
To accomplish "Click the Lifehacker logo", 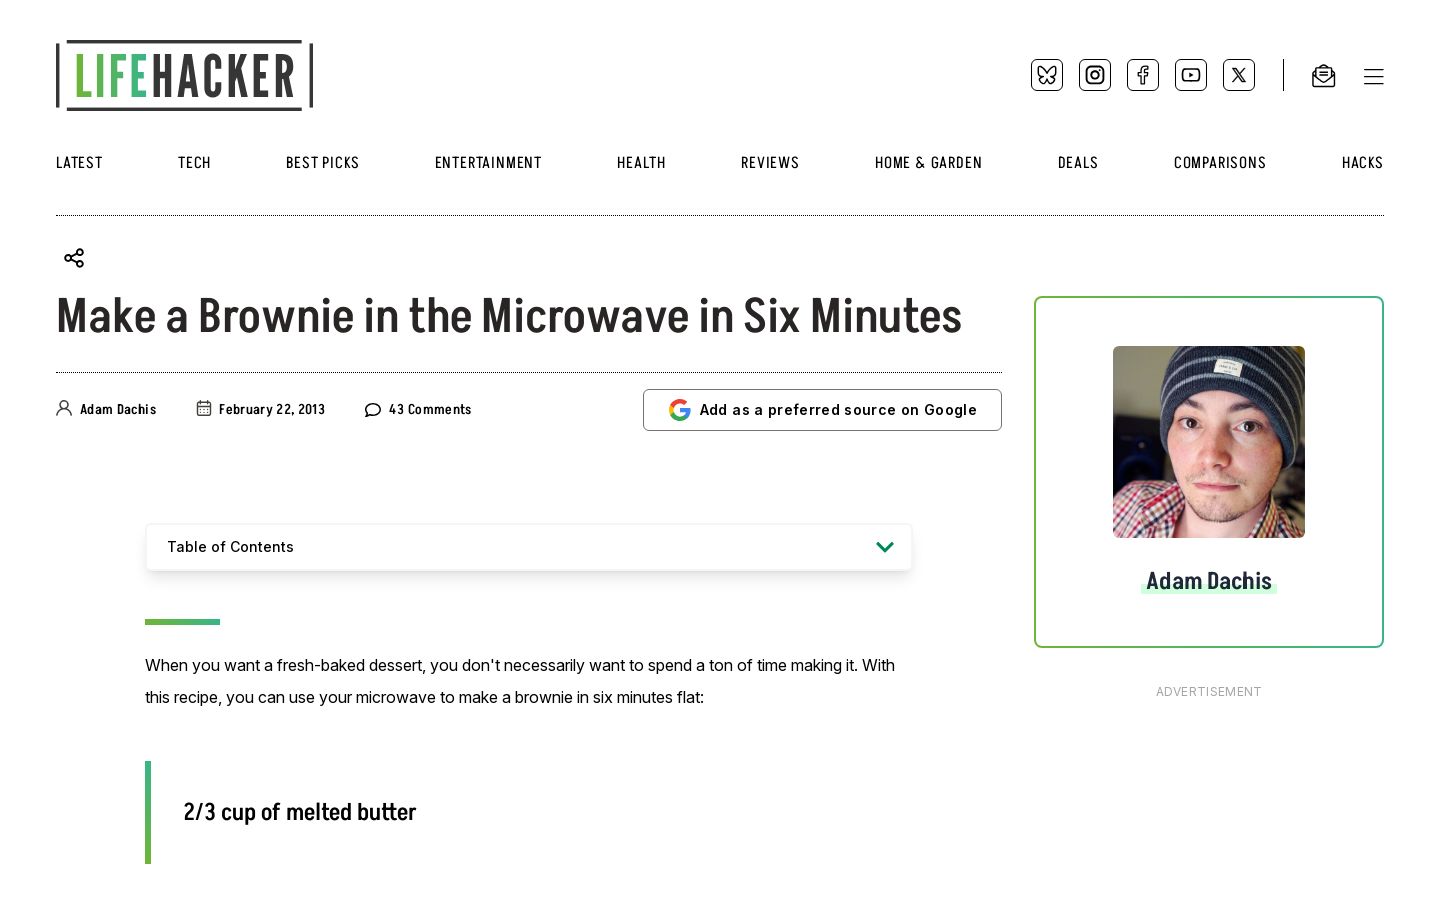I will coord(185,75).
